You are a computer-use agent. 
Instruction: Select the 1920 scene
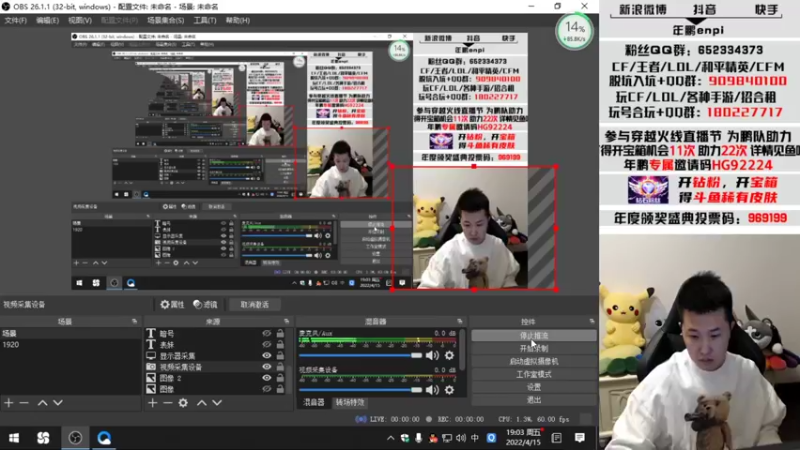pos(70,344)
